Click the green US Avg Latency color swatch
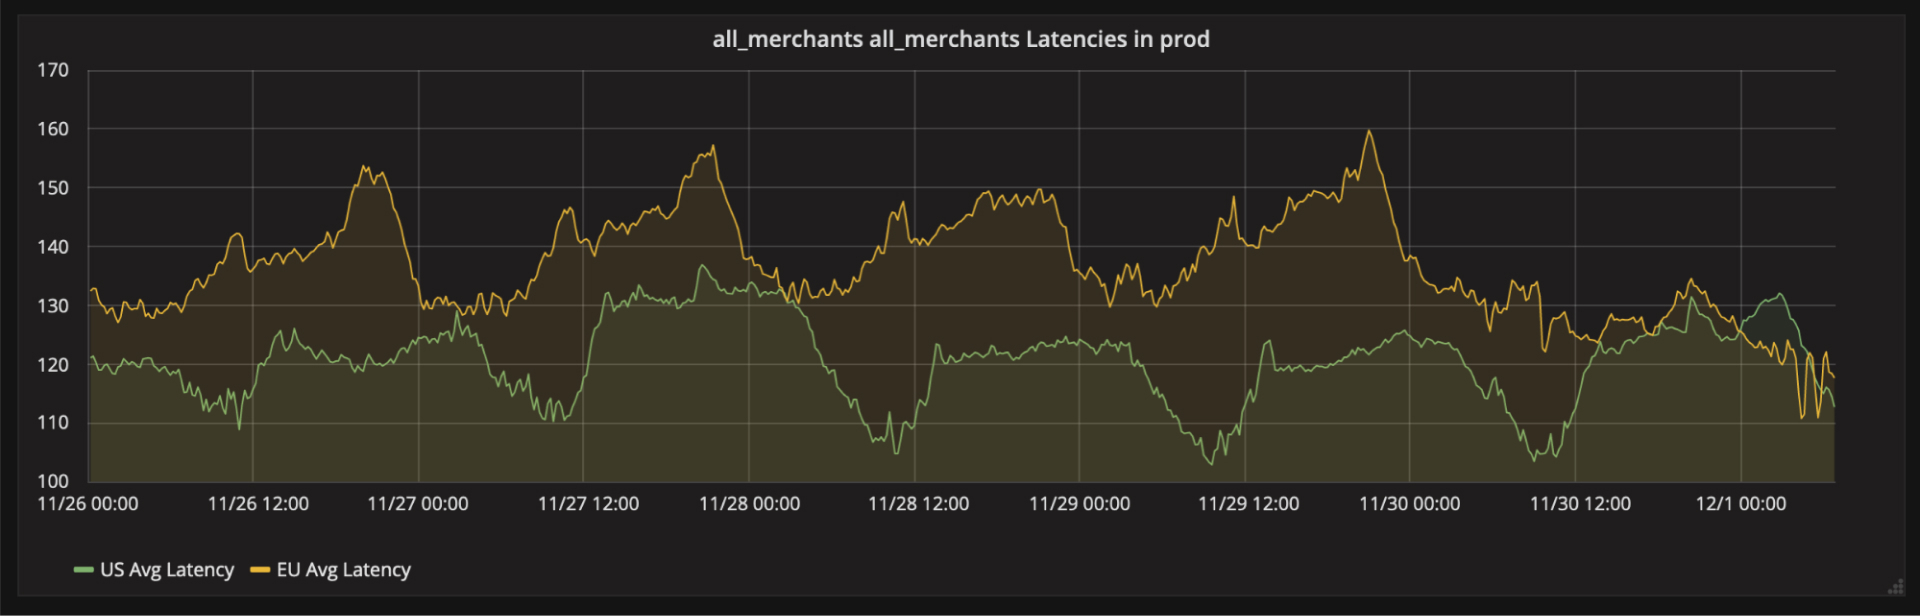The width and height of the screenshot is (1920, 616). pyautogui.click(x=84, y=570)
